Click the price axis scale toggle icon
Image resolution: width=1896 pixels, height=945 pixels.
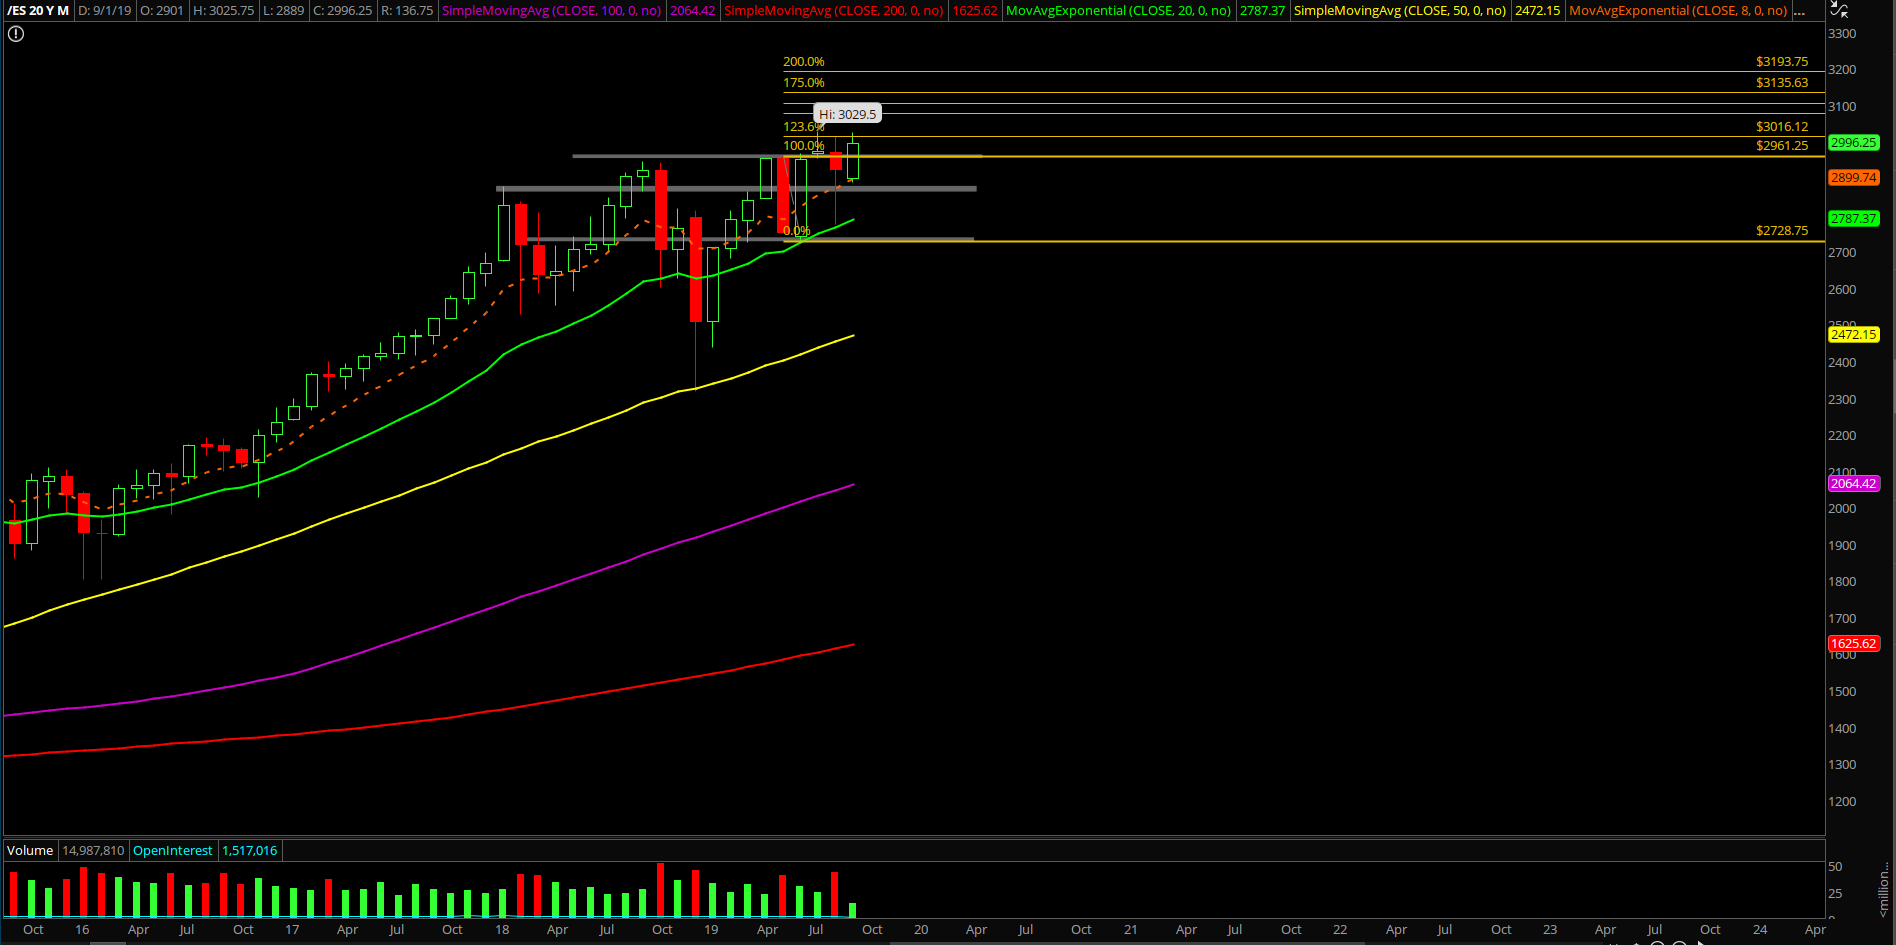(x=1839, y=10)
